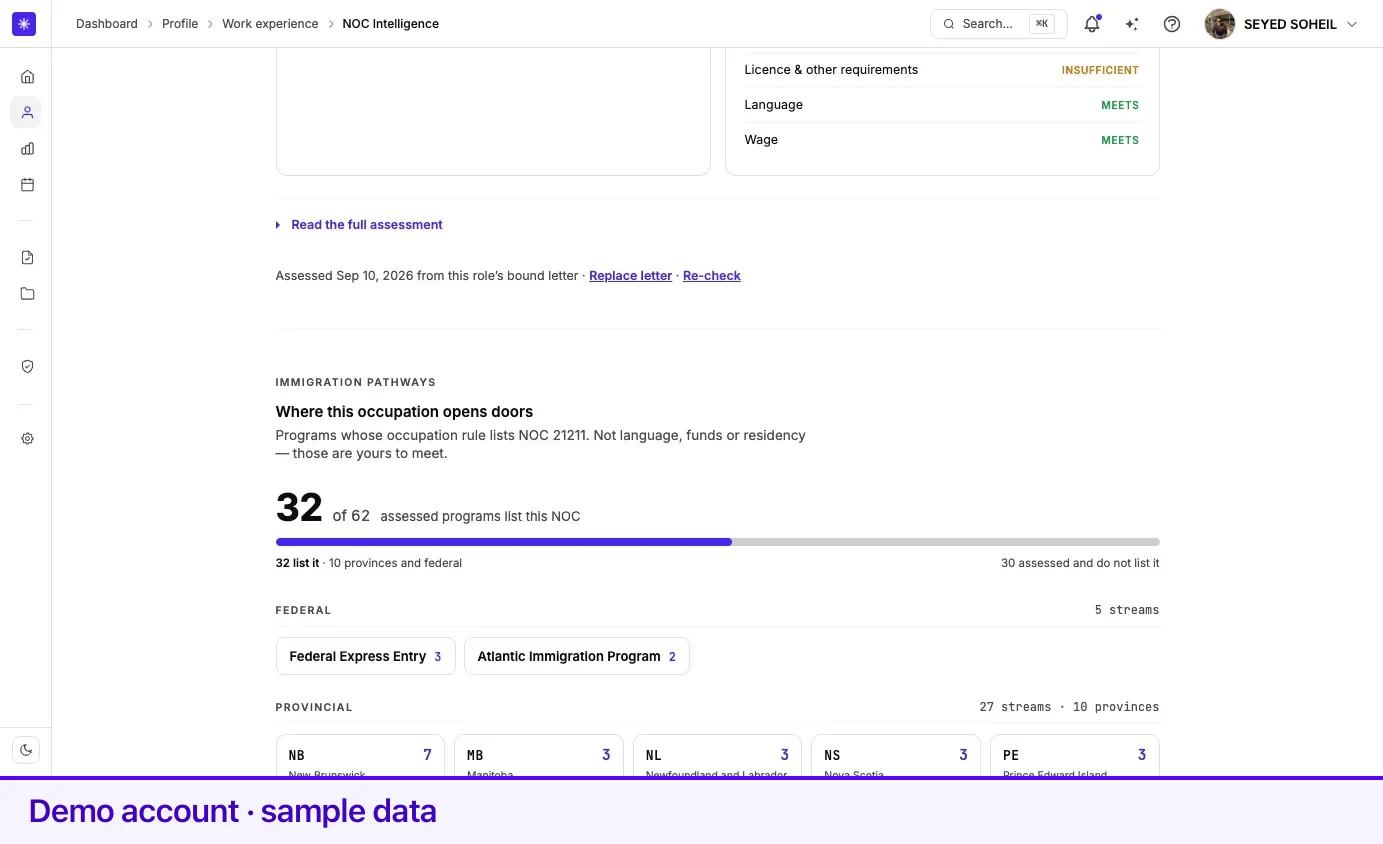Toggle dark mode moon icon
The image size is (1383, 844).
pyautogui.click(x=26, y=749)
